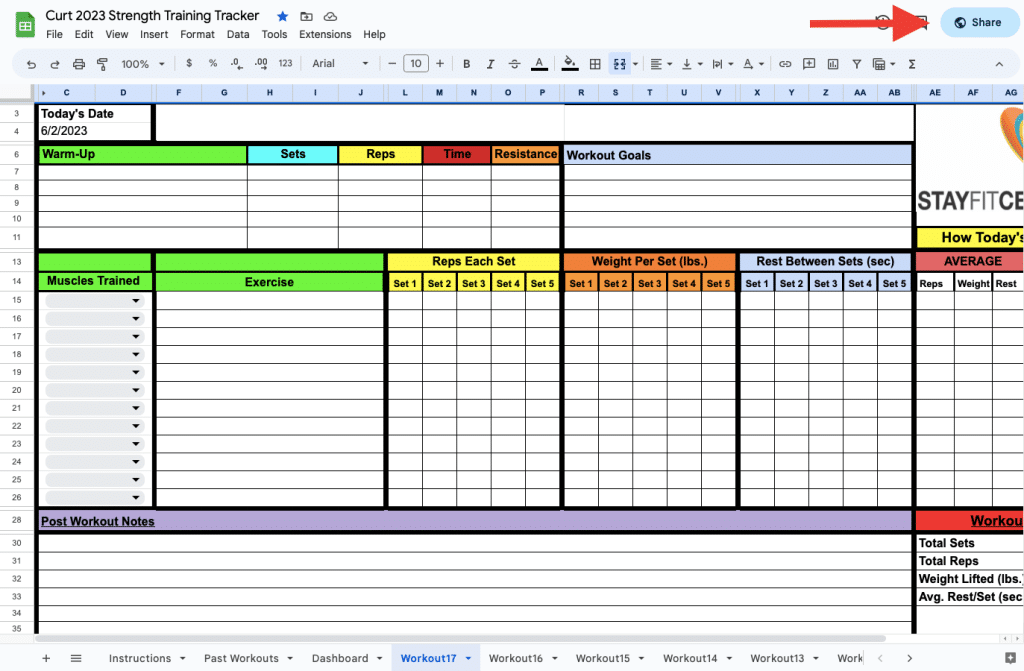1024x671 pixels.
Task: Switch to the Dashboard sheet tab
Action: (x=340, y=658)
